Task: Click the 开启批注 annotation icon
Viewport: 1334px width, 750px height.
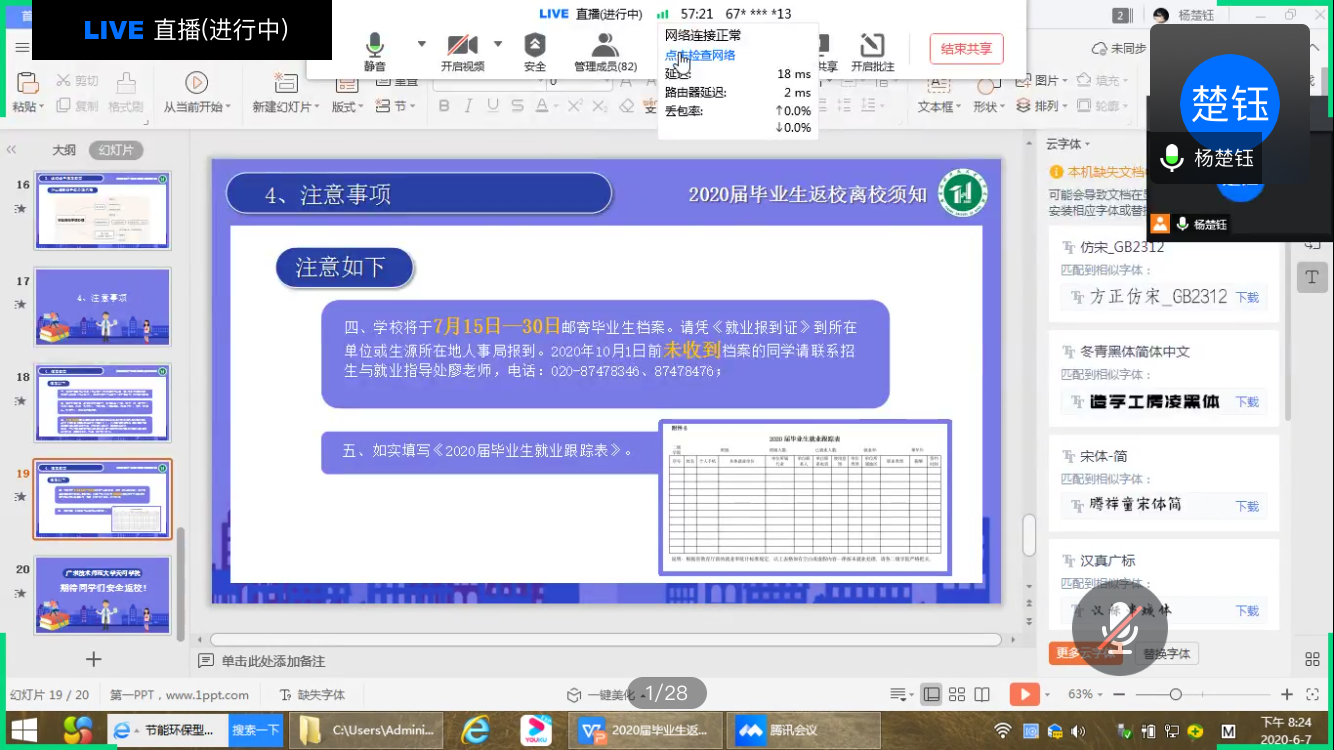Action: click(x=872, y=46)
